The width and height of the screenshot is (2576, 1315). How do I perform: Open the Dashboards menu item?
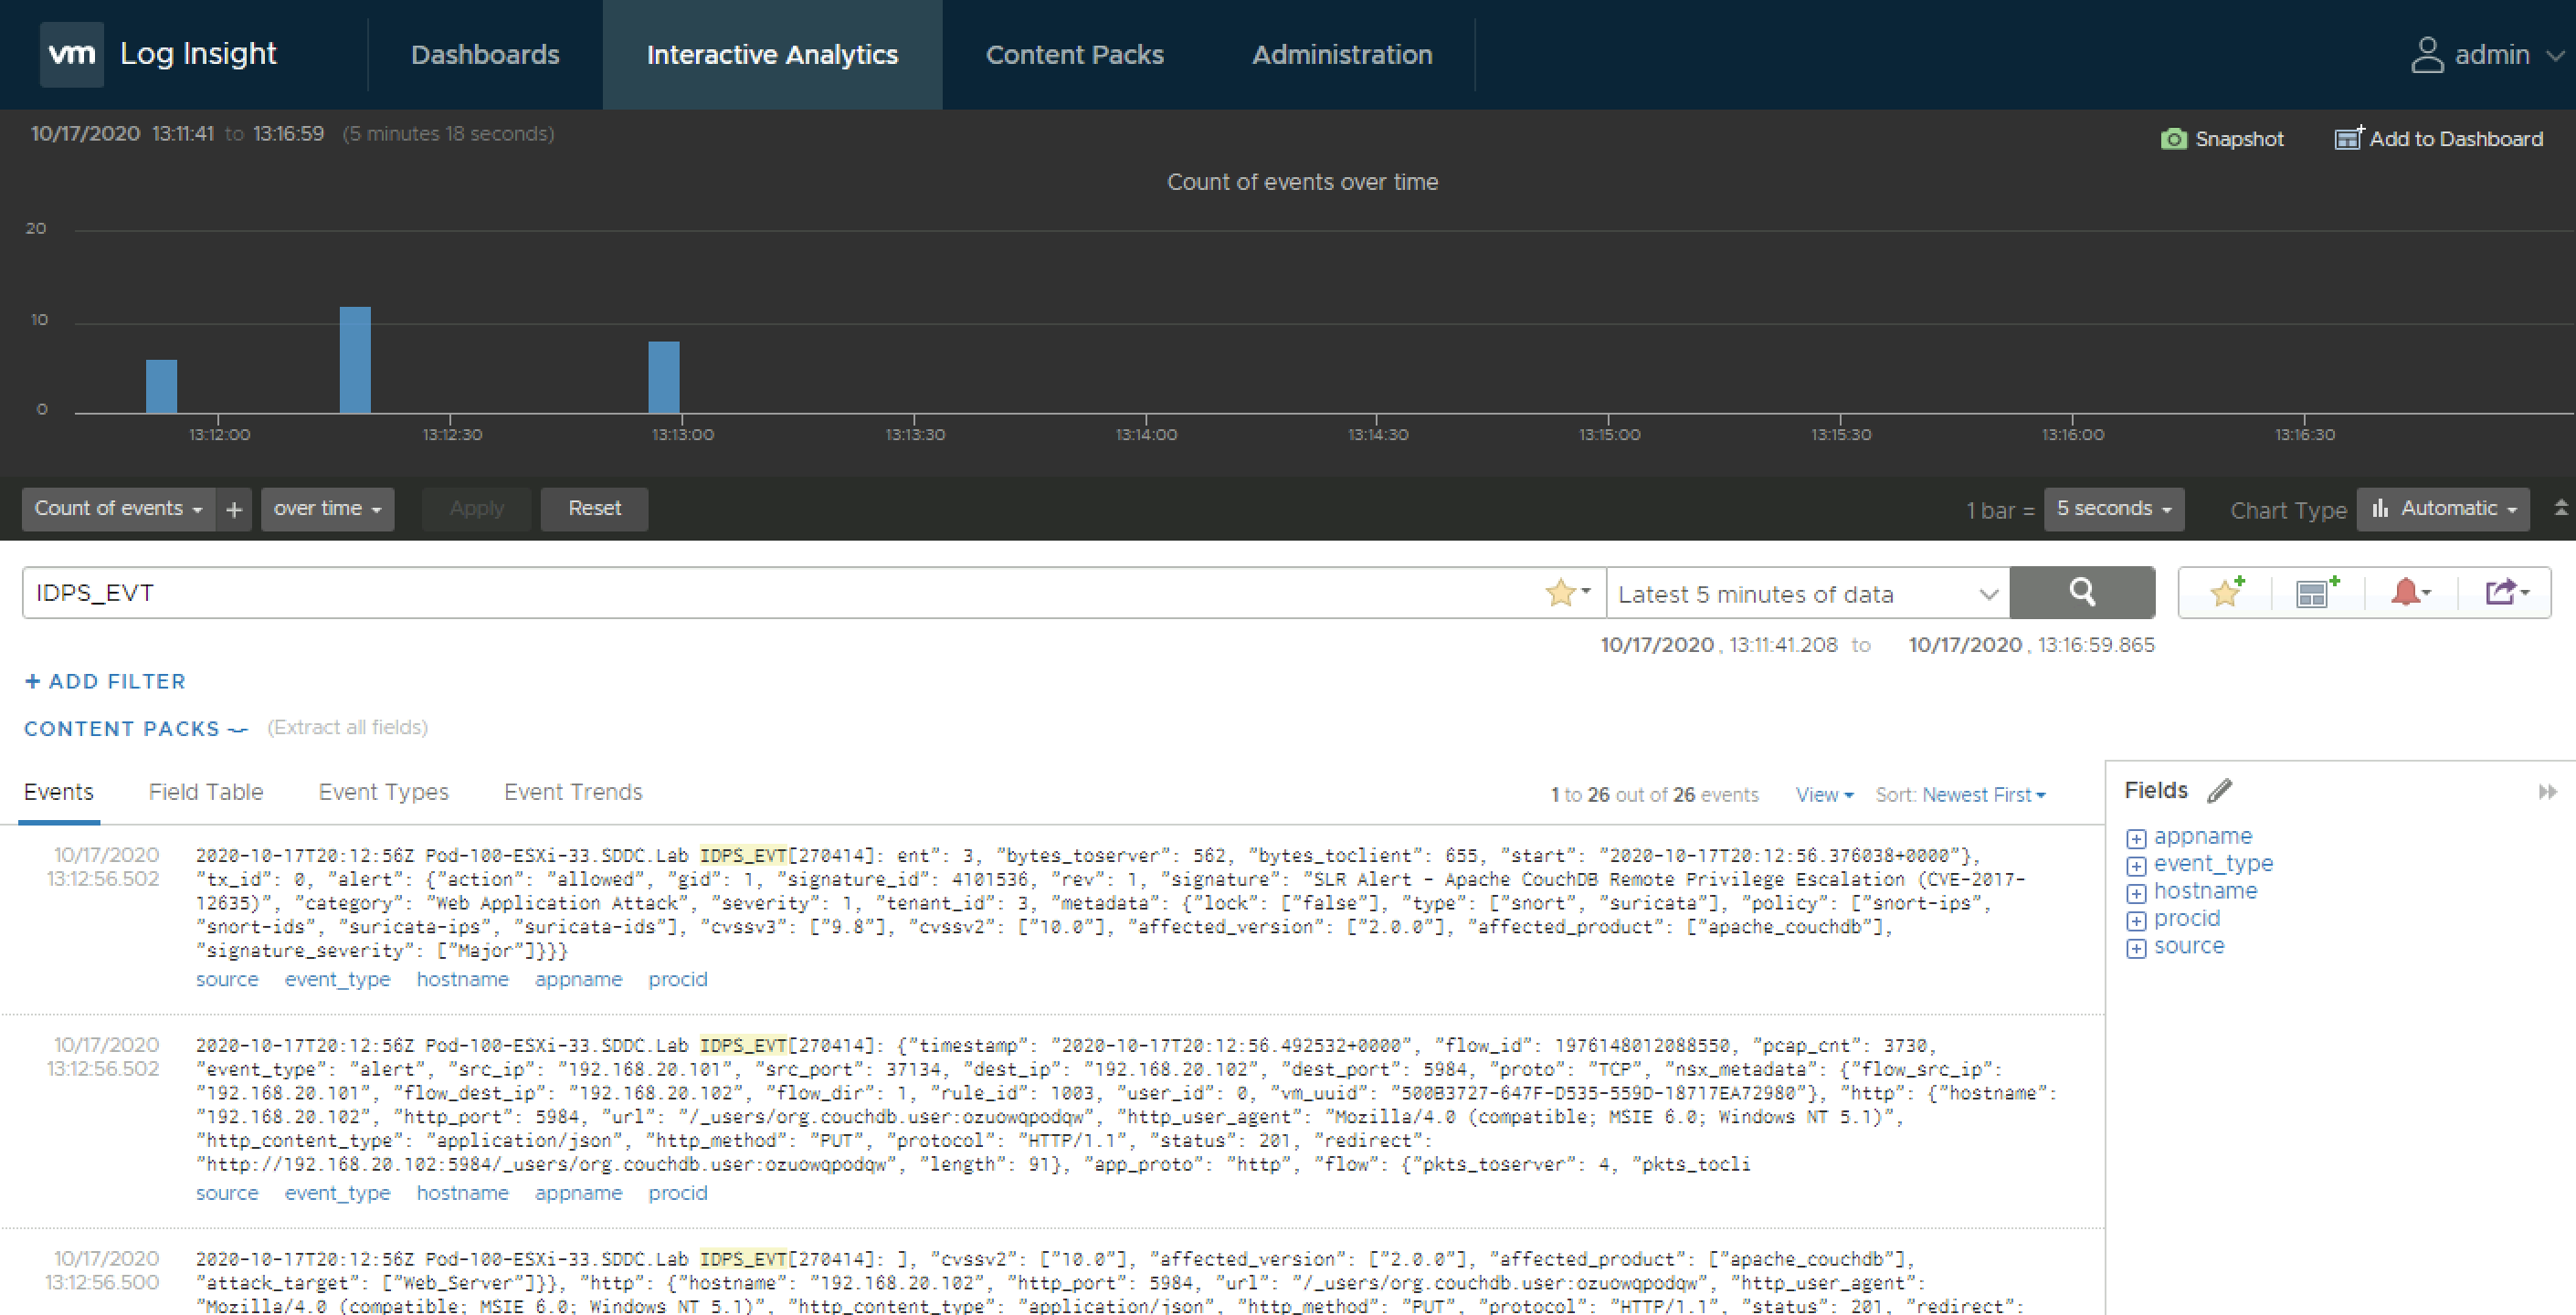coord(485,55)
